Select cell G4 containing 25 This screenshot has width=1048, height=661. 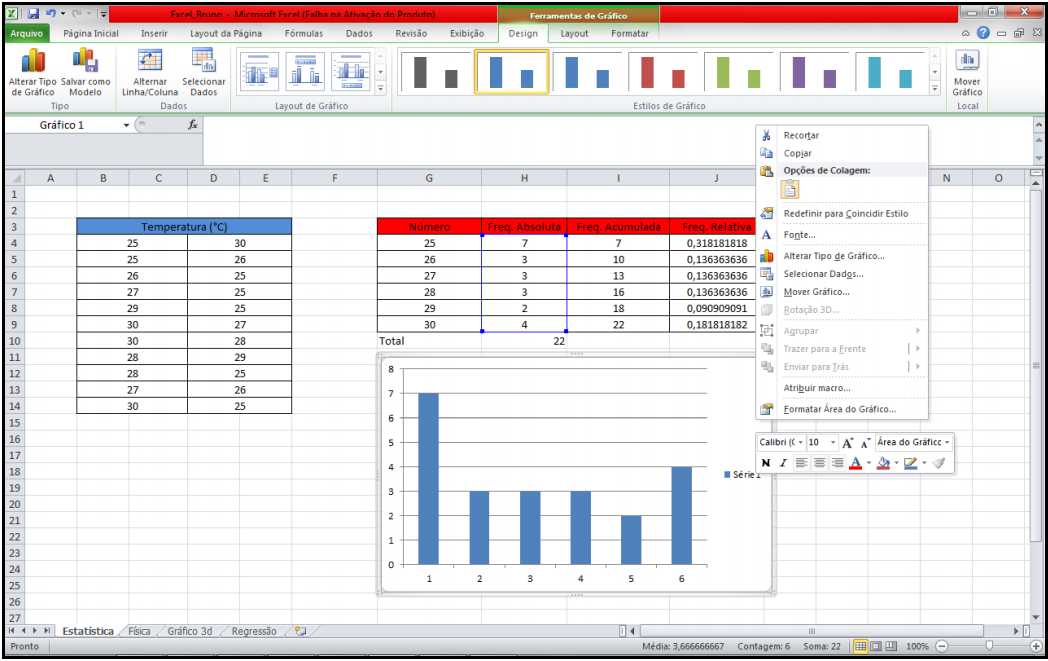click(429, 243)
